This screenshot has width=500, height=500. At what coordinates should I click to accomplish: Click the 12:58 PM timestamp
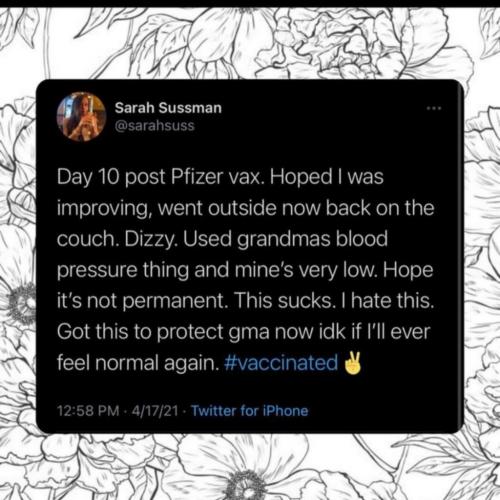(88, 411)
